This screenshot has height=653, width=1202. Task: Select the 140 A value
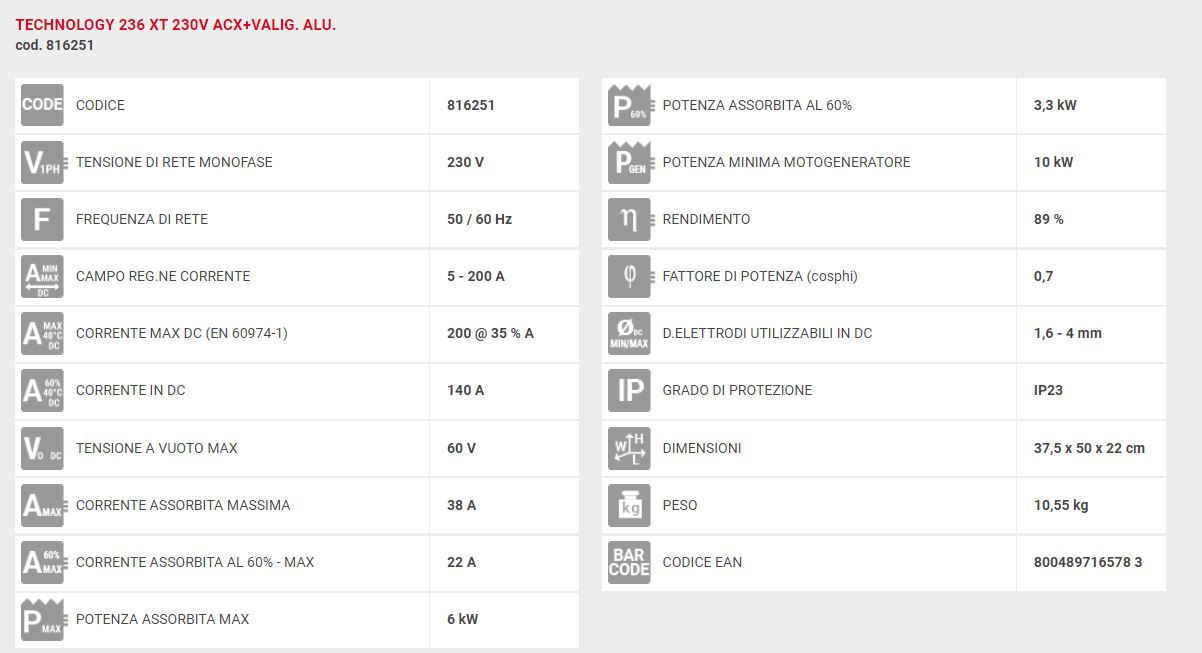[x=465, y=390]
